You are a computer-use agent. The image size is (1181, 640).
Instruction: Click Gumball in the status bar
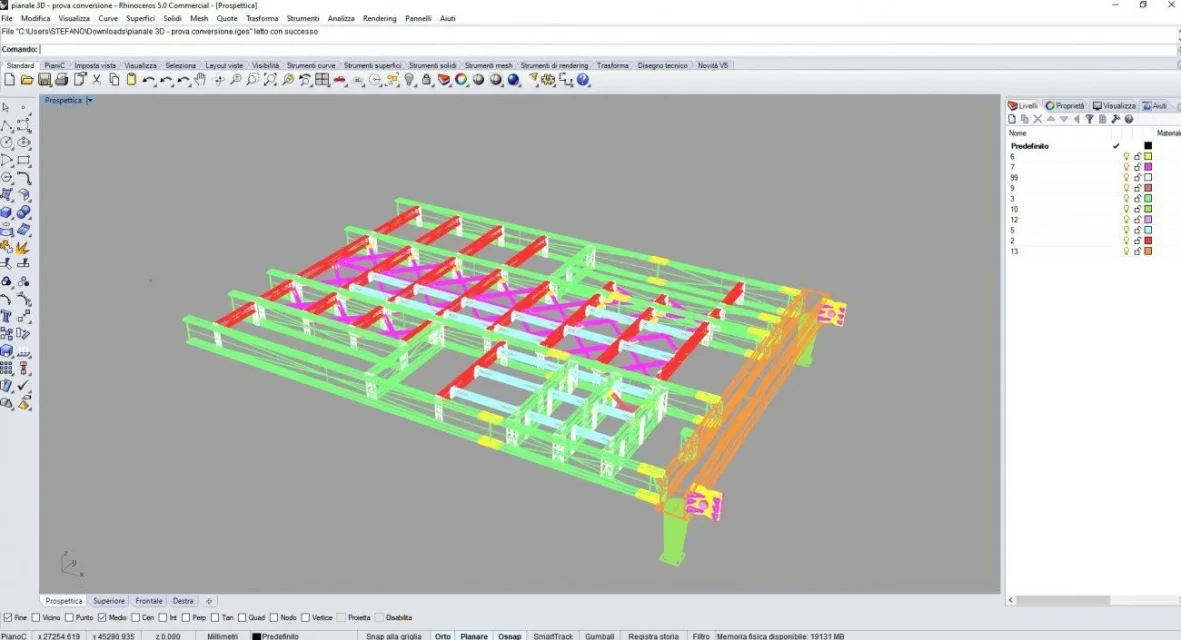click(600, 636)
